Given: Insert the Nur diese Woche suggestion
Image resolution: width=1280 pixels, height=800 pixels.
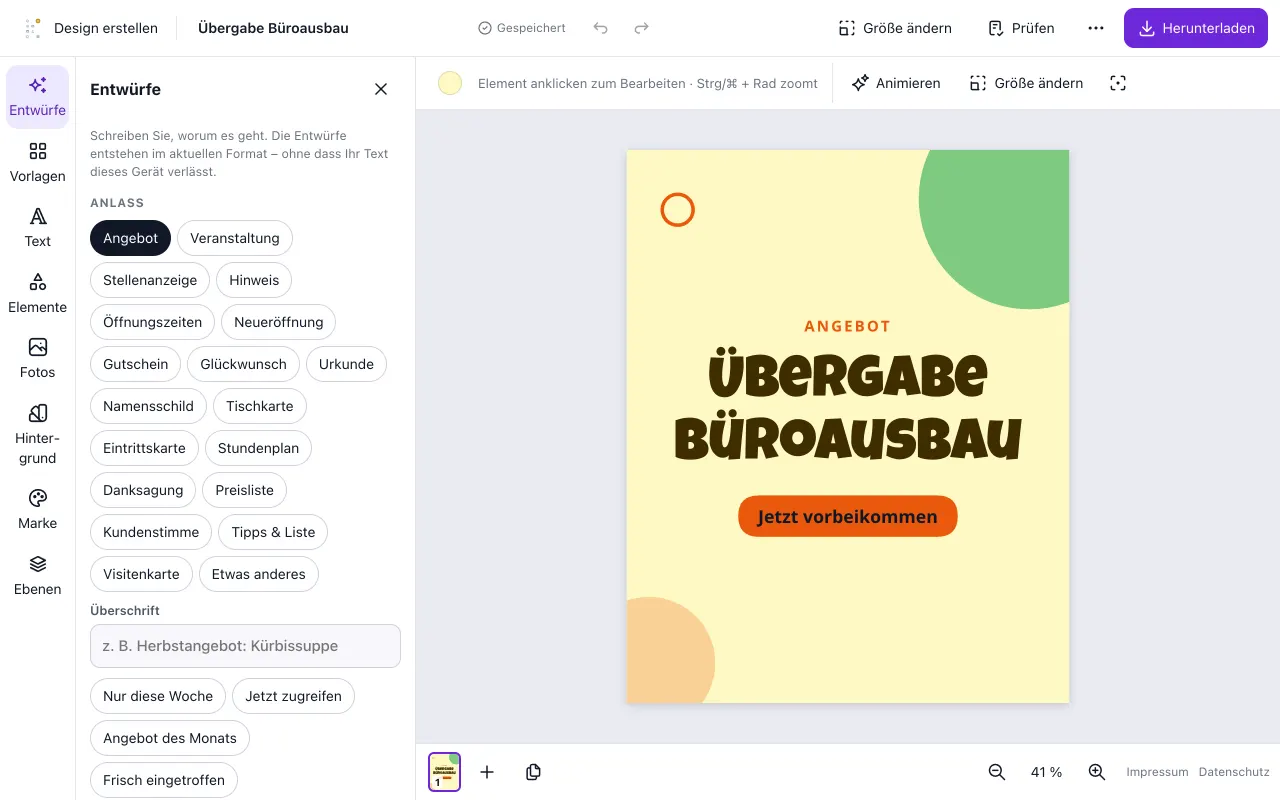Looking at the screenshot, I should [158, 696].
